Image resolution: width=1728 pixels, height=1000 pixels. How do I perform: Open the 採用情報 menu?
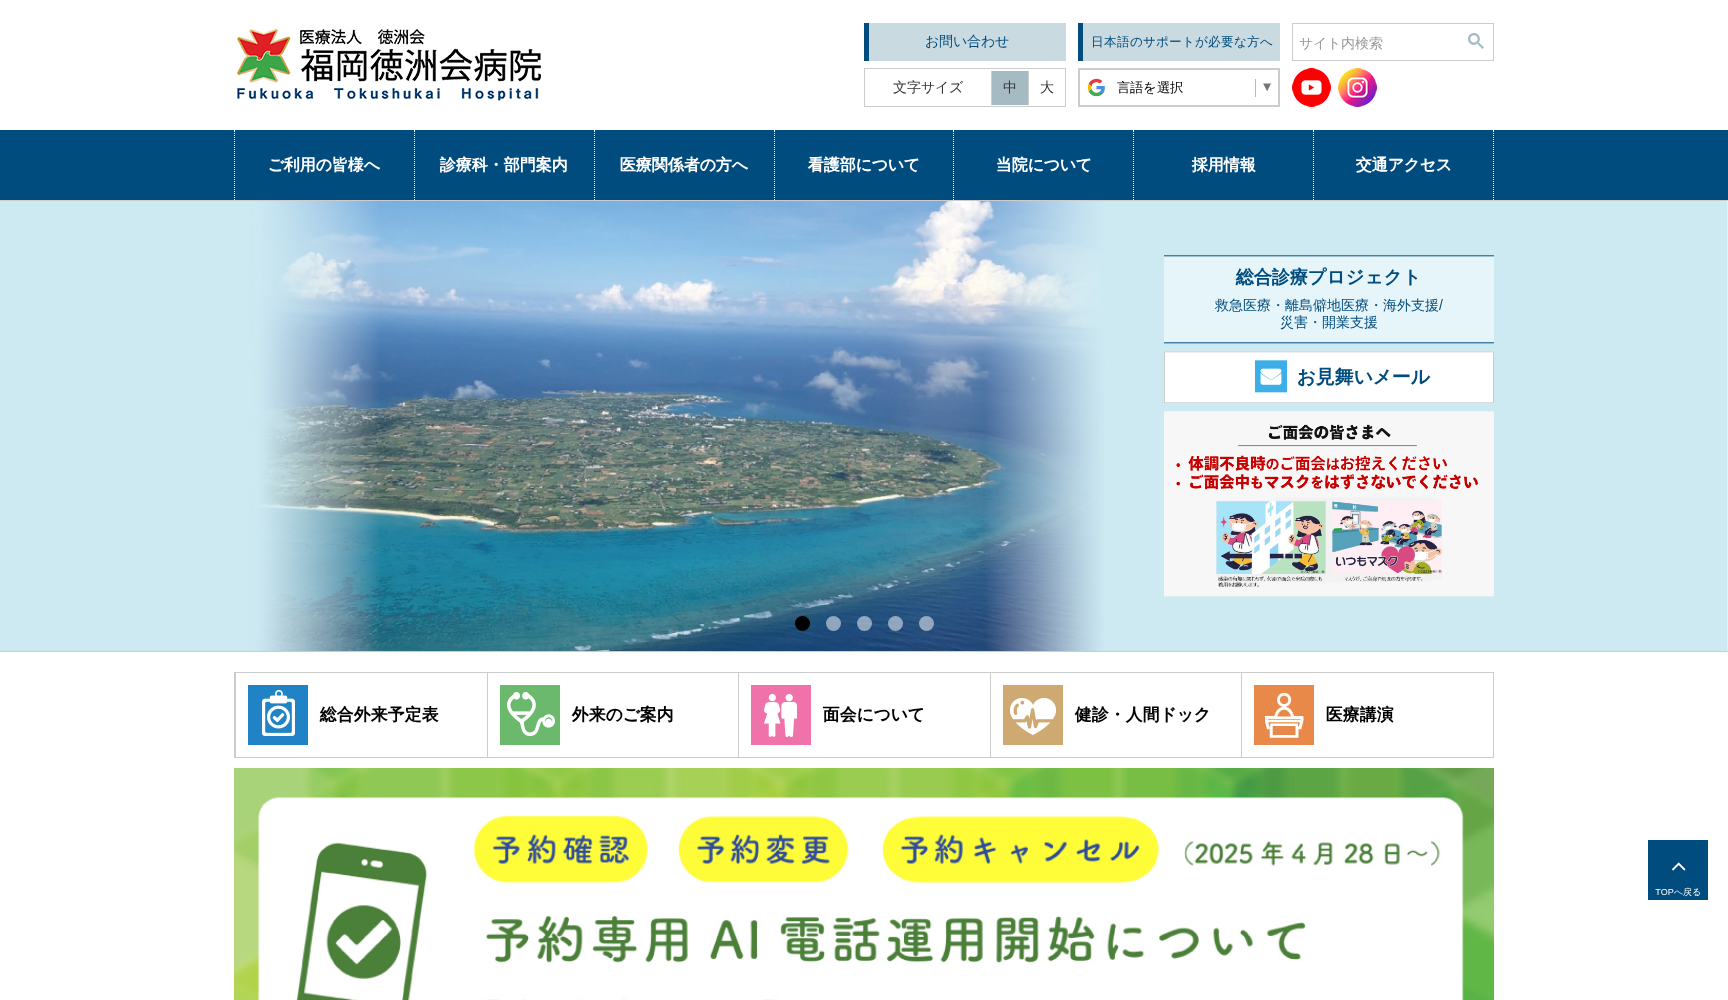(1223, 165)
